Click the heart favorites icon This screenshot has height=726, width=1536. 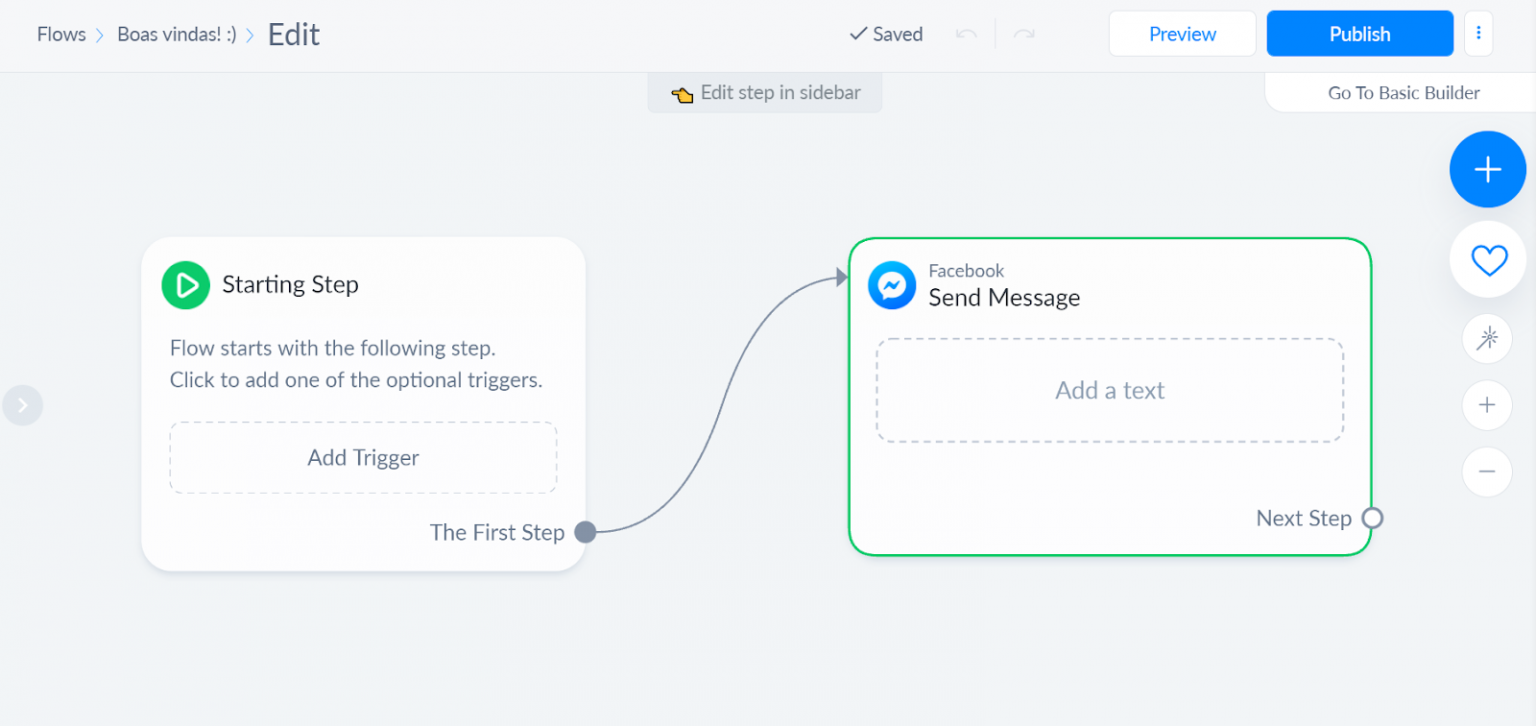click(x=1487, y=260)
